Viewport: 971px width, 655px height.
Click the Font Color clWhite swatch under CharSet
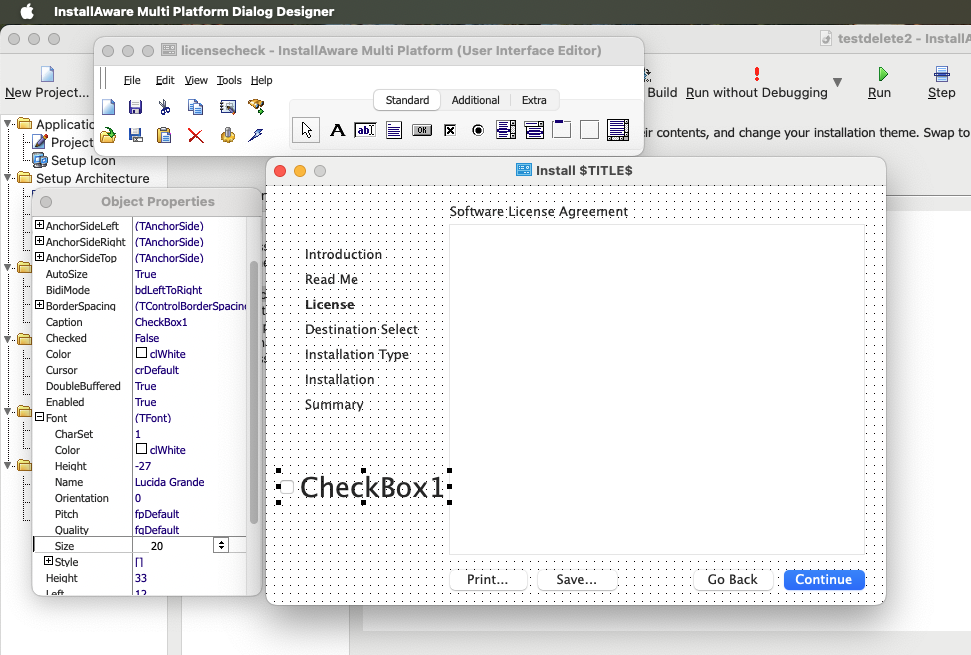pos(141,449)
